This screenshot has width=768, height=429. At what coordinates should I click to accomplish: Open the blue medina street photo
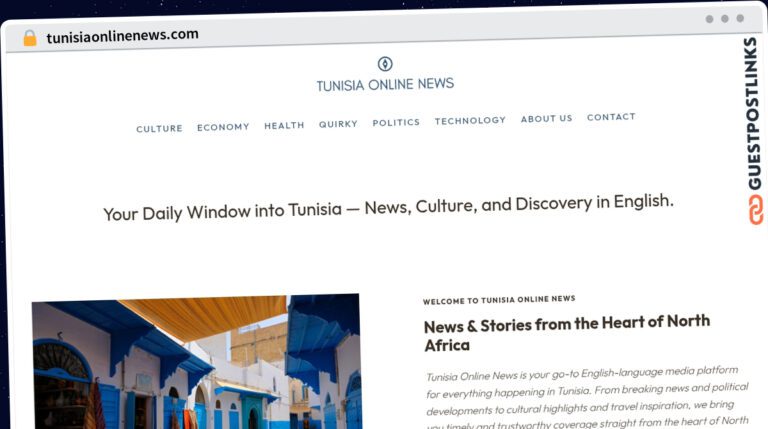(197, 362)
